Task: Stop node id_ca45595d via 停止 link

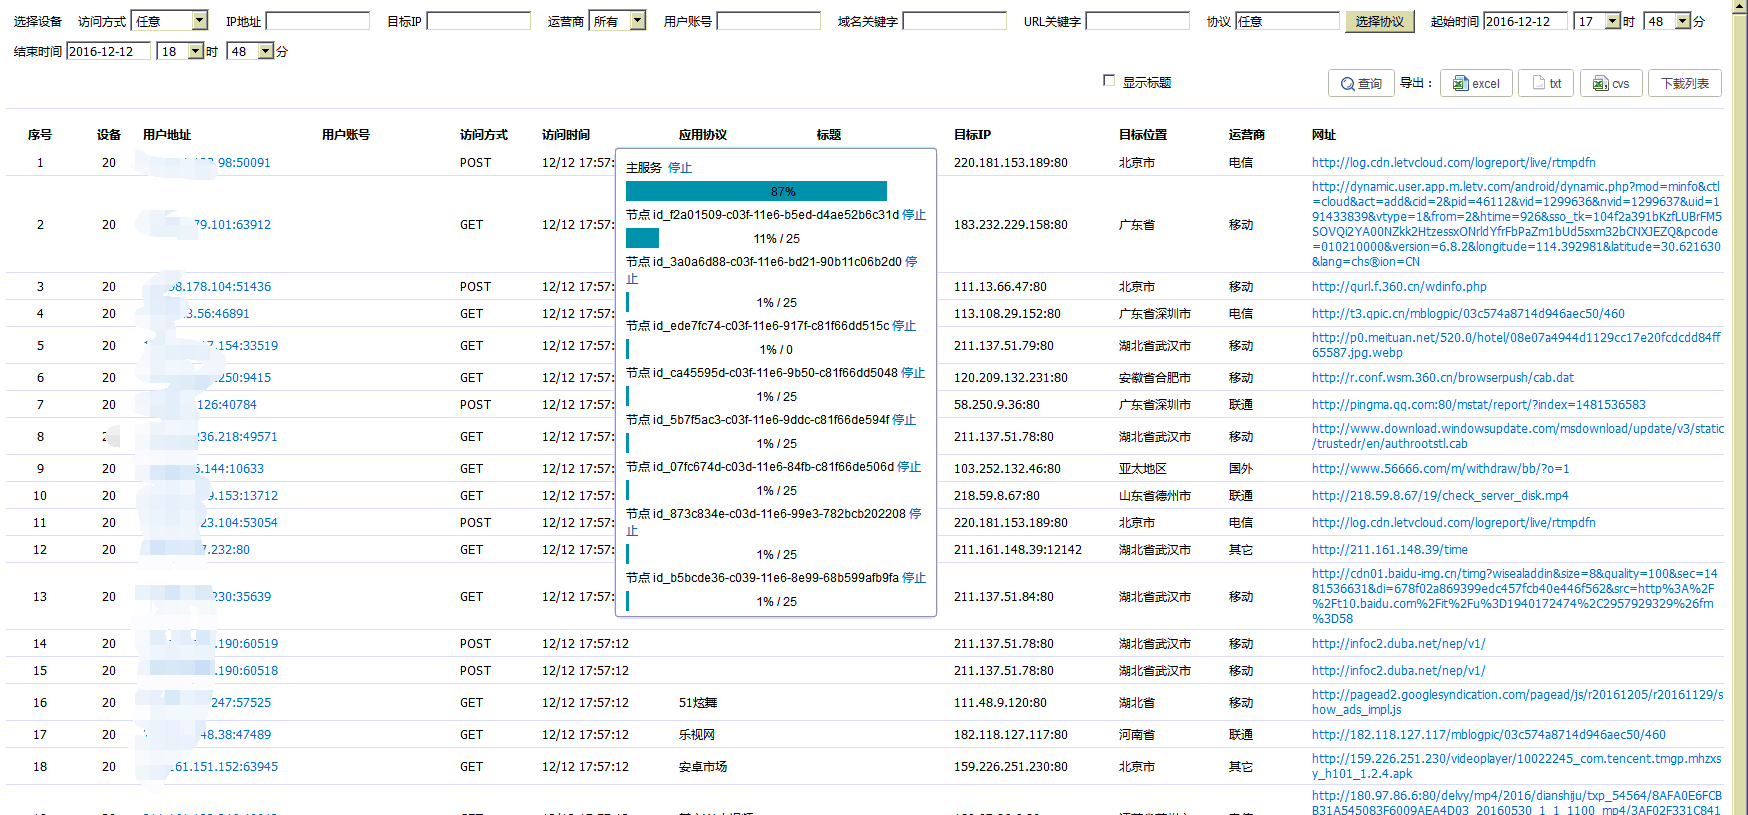Action: 913,373
